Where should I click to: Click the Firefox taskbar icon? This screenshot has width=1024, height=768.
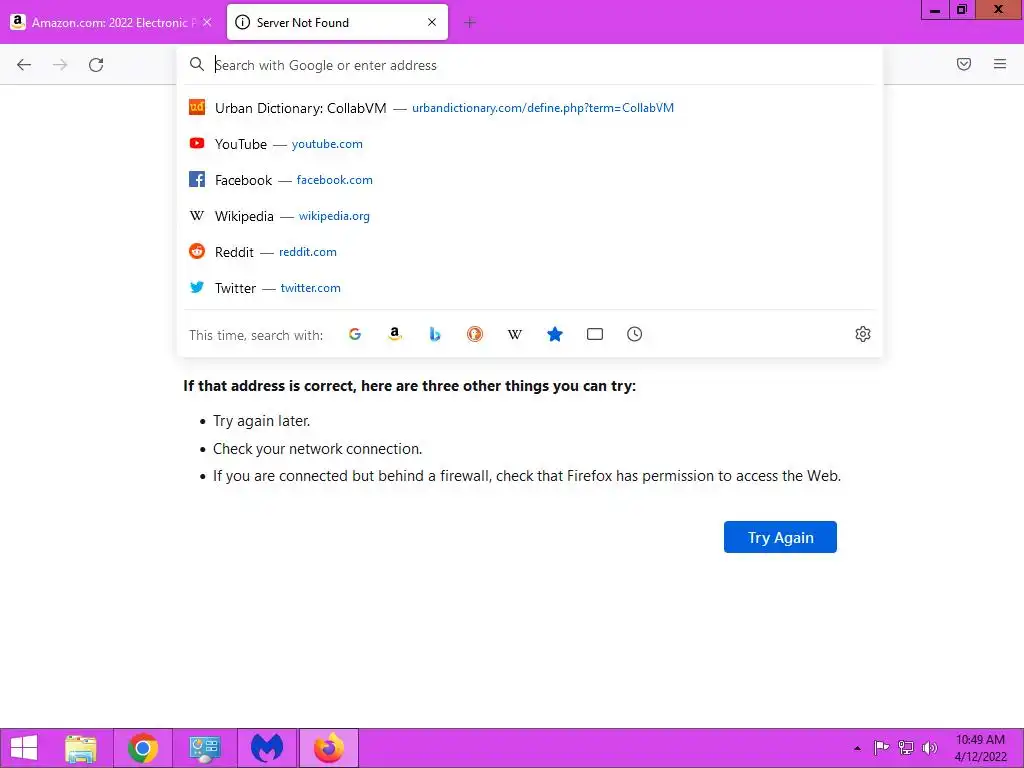pos(329,748)
